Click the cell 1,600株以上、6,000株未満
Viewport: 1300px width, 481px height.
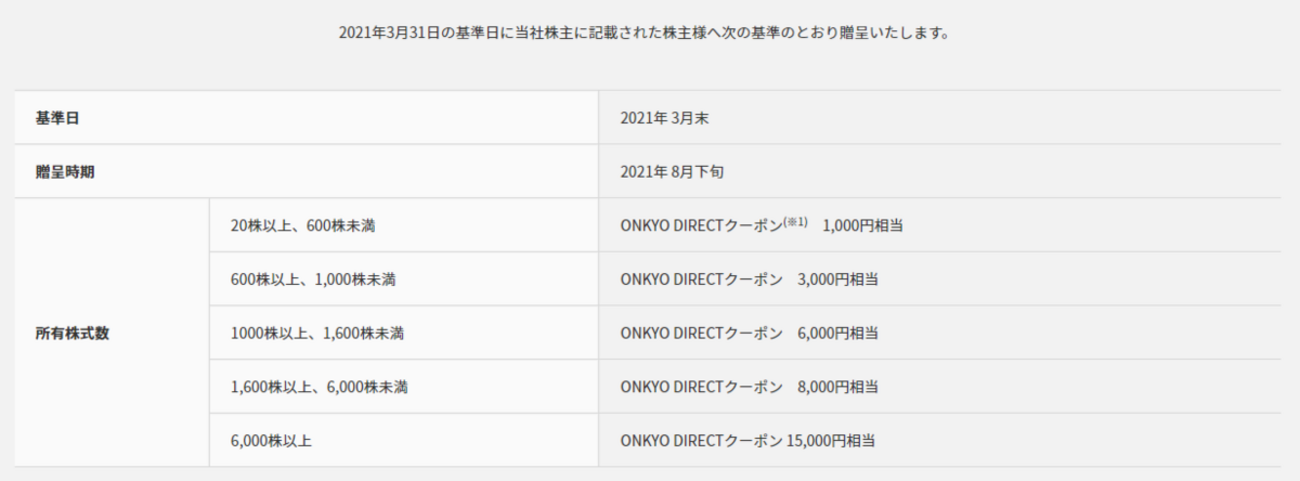(x=403, y=386)
